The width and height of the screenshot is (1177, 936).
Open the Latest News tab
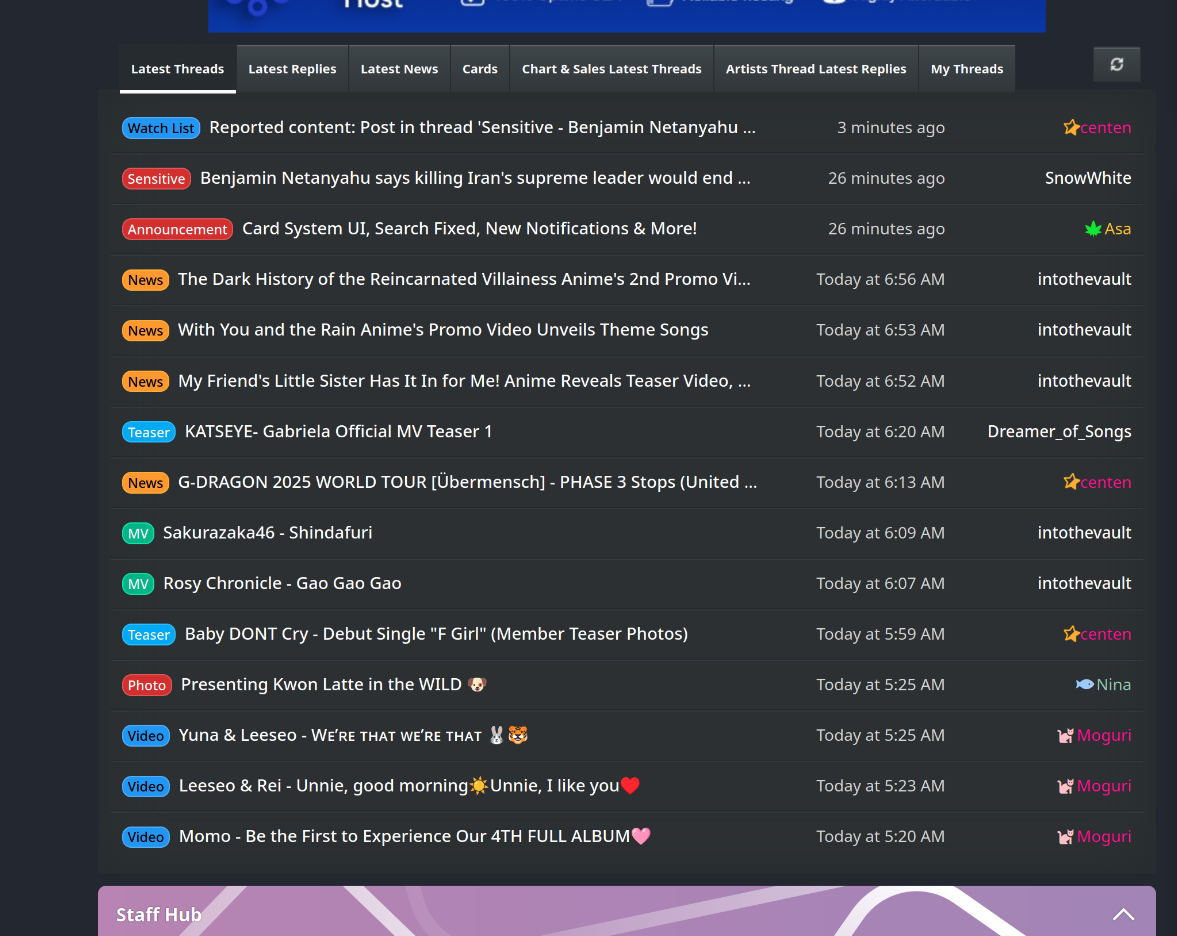[399, 69]
